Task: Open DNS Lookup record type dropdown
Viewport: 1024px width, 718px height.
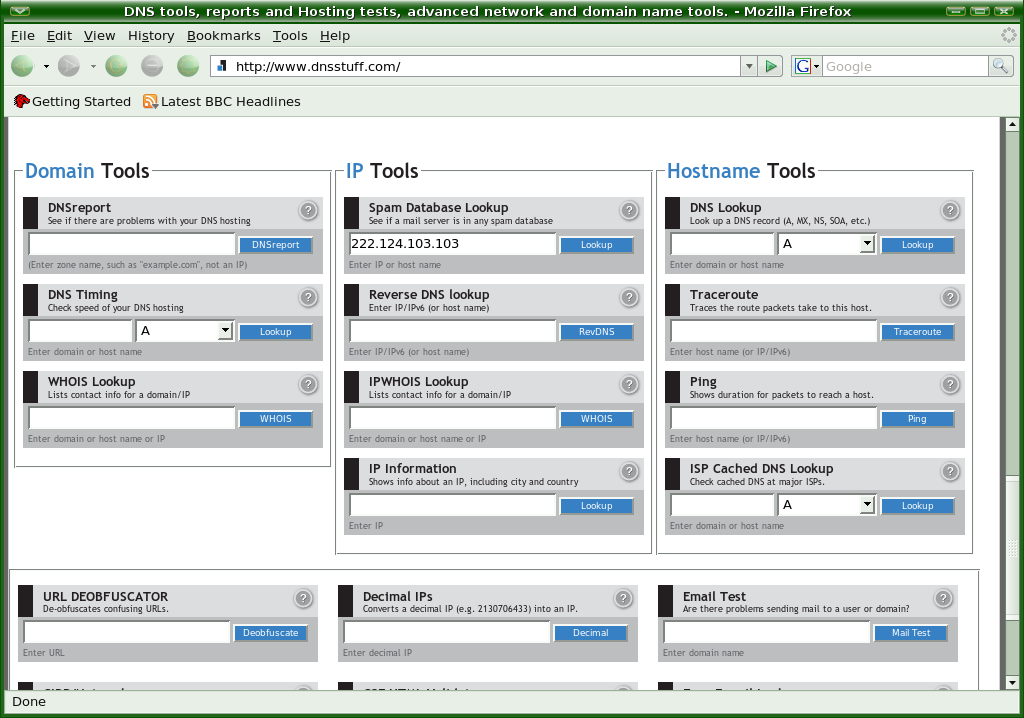Action: (x=826, y=244)
